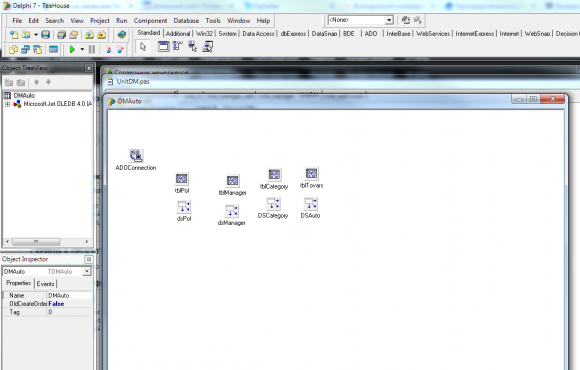Click the Object TreeView horizontal scrollbar
This screenshot has width=580, height=370.
click(x=47, y=242)
